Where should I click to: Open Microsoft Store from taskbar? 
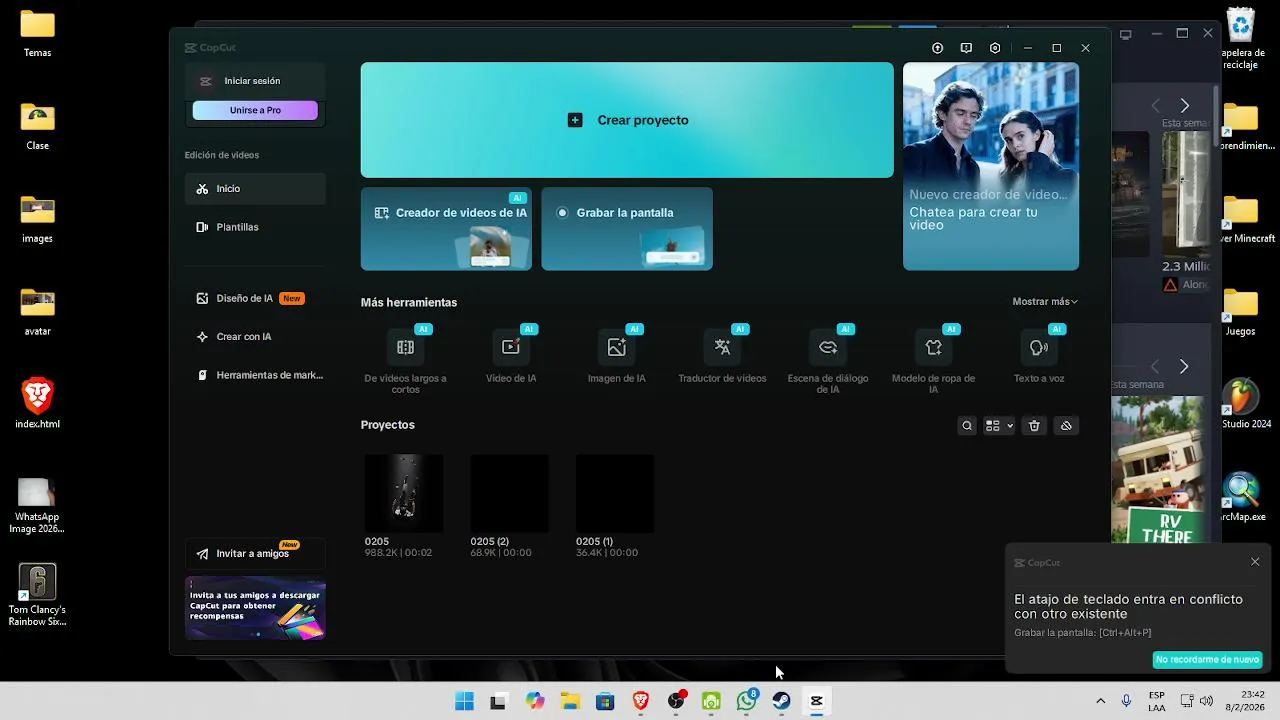605,701
